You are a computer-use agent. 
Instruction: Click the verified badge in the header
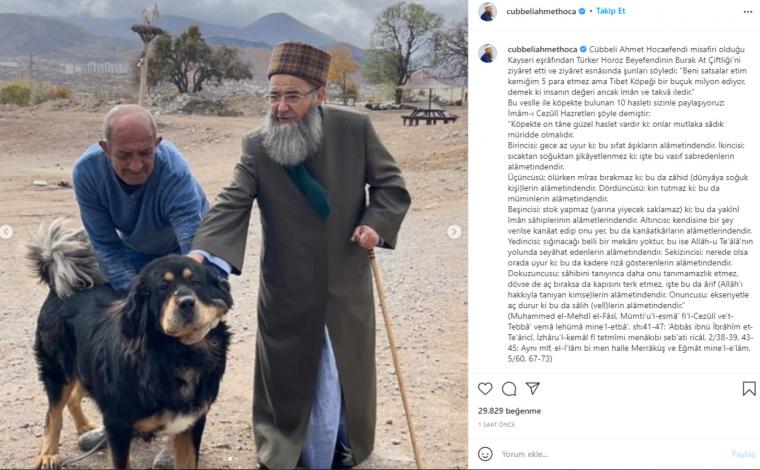click(582, 11)
